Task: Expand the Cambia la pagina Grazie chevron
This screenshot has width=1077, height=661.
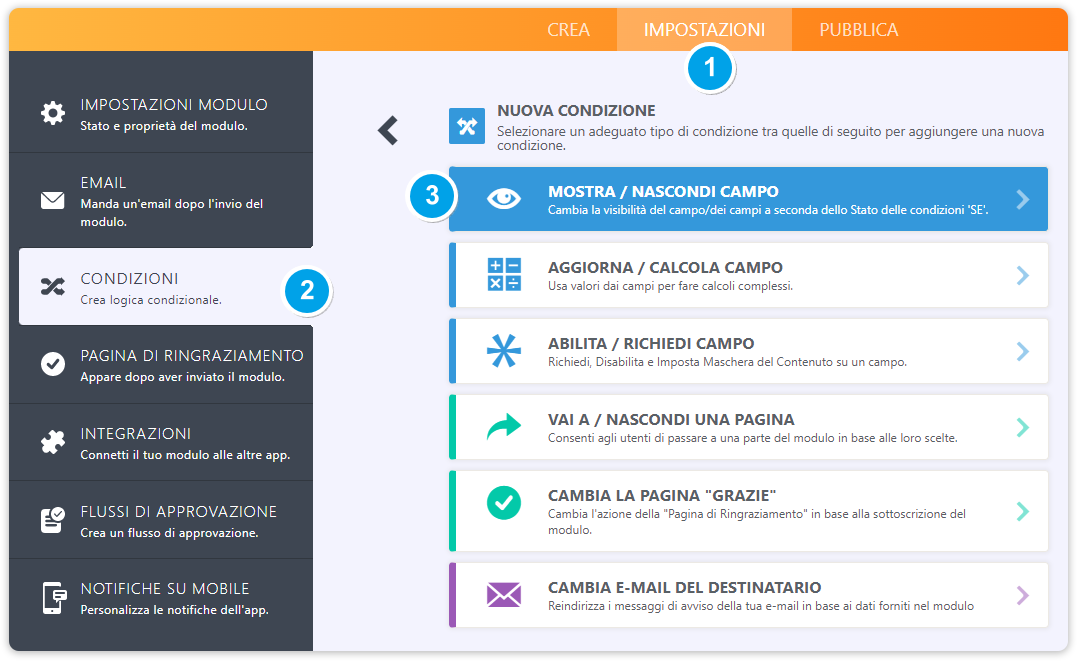Action: tap(1023, 511)
